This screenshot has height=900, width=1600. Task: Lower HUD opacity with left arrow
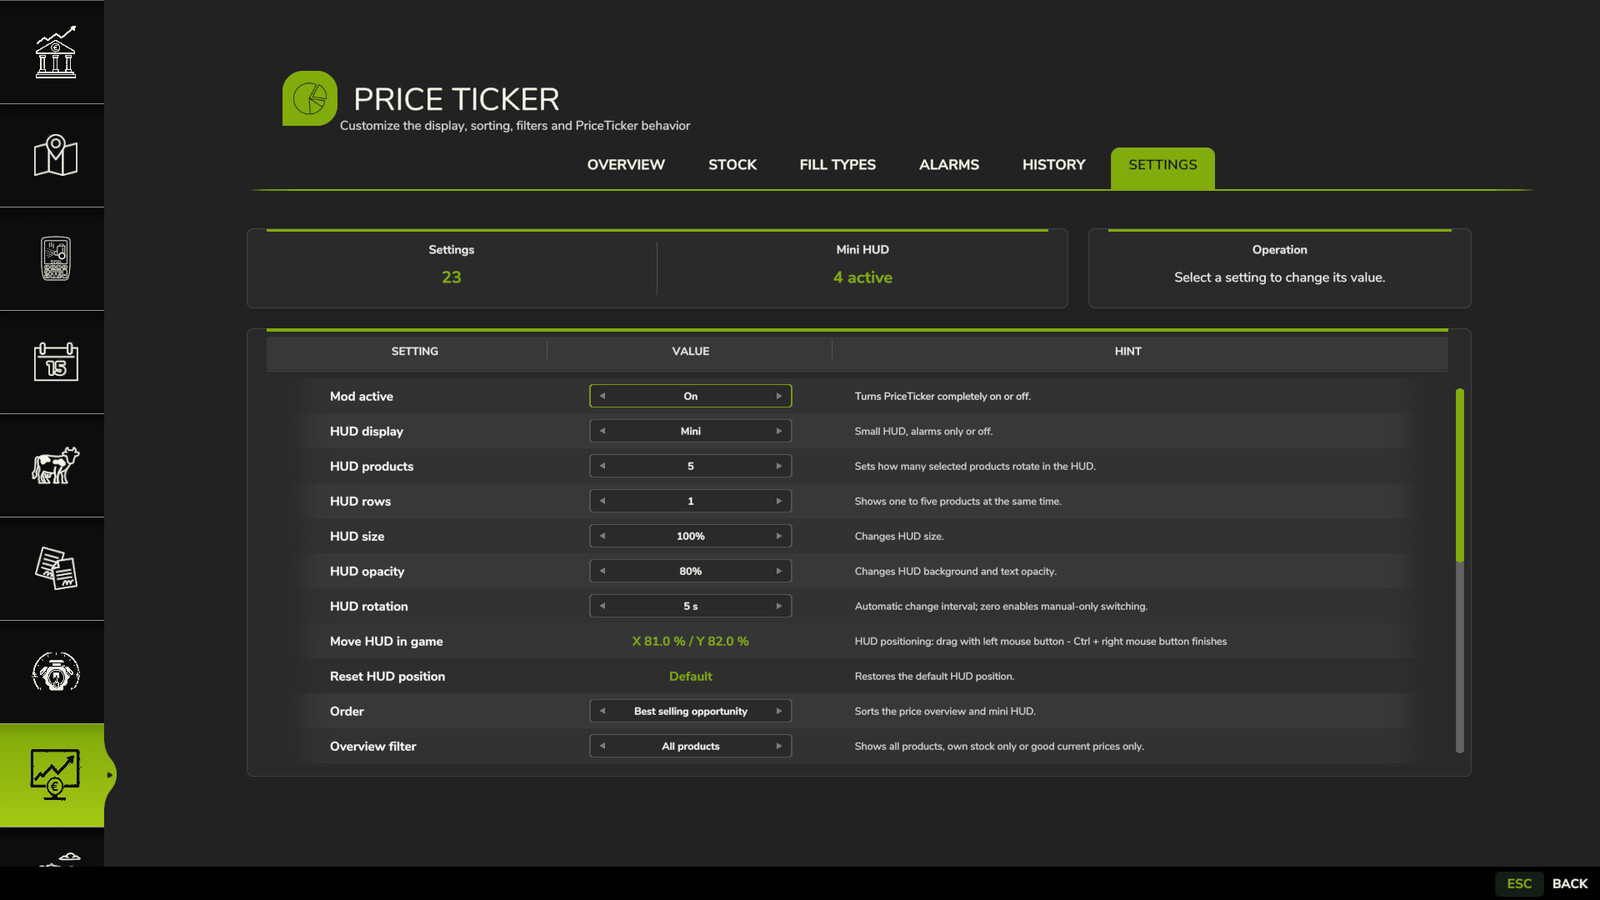[x=602, y=571]
